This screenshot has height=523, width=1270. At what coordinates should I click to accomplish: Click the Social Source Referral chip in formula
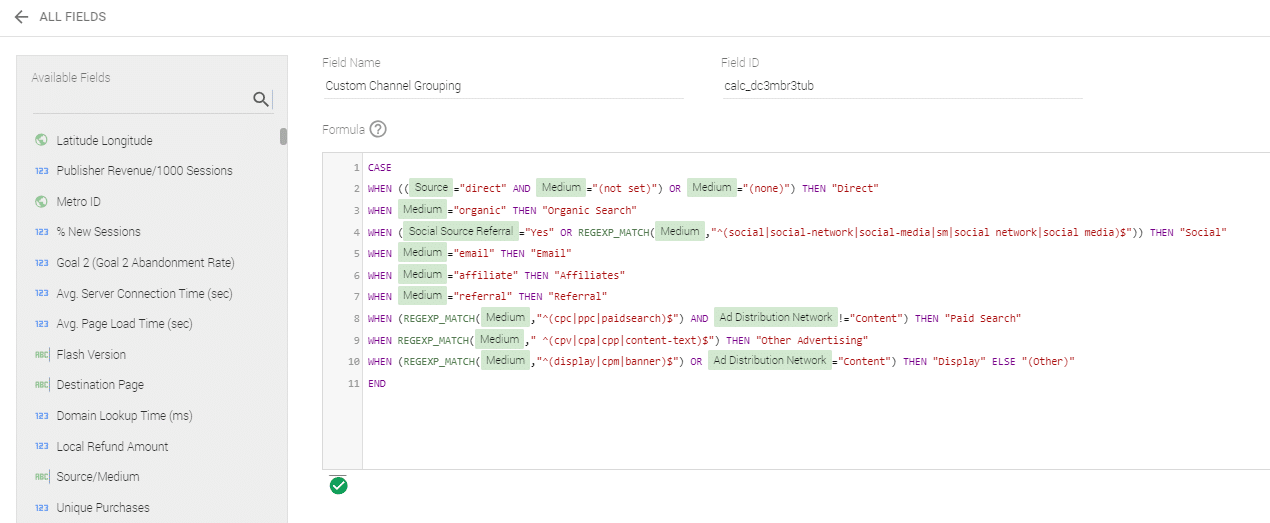(461, 232)
